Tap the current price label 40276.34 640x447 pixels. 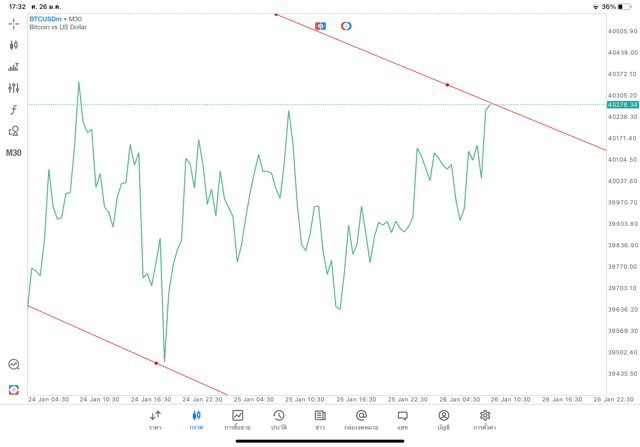tap(621, 104)
